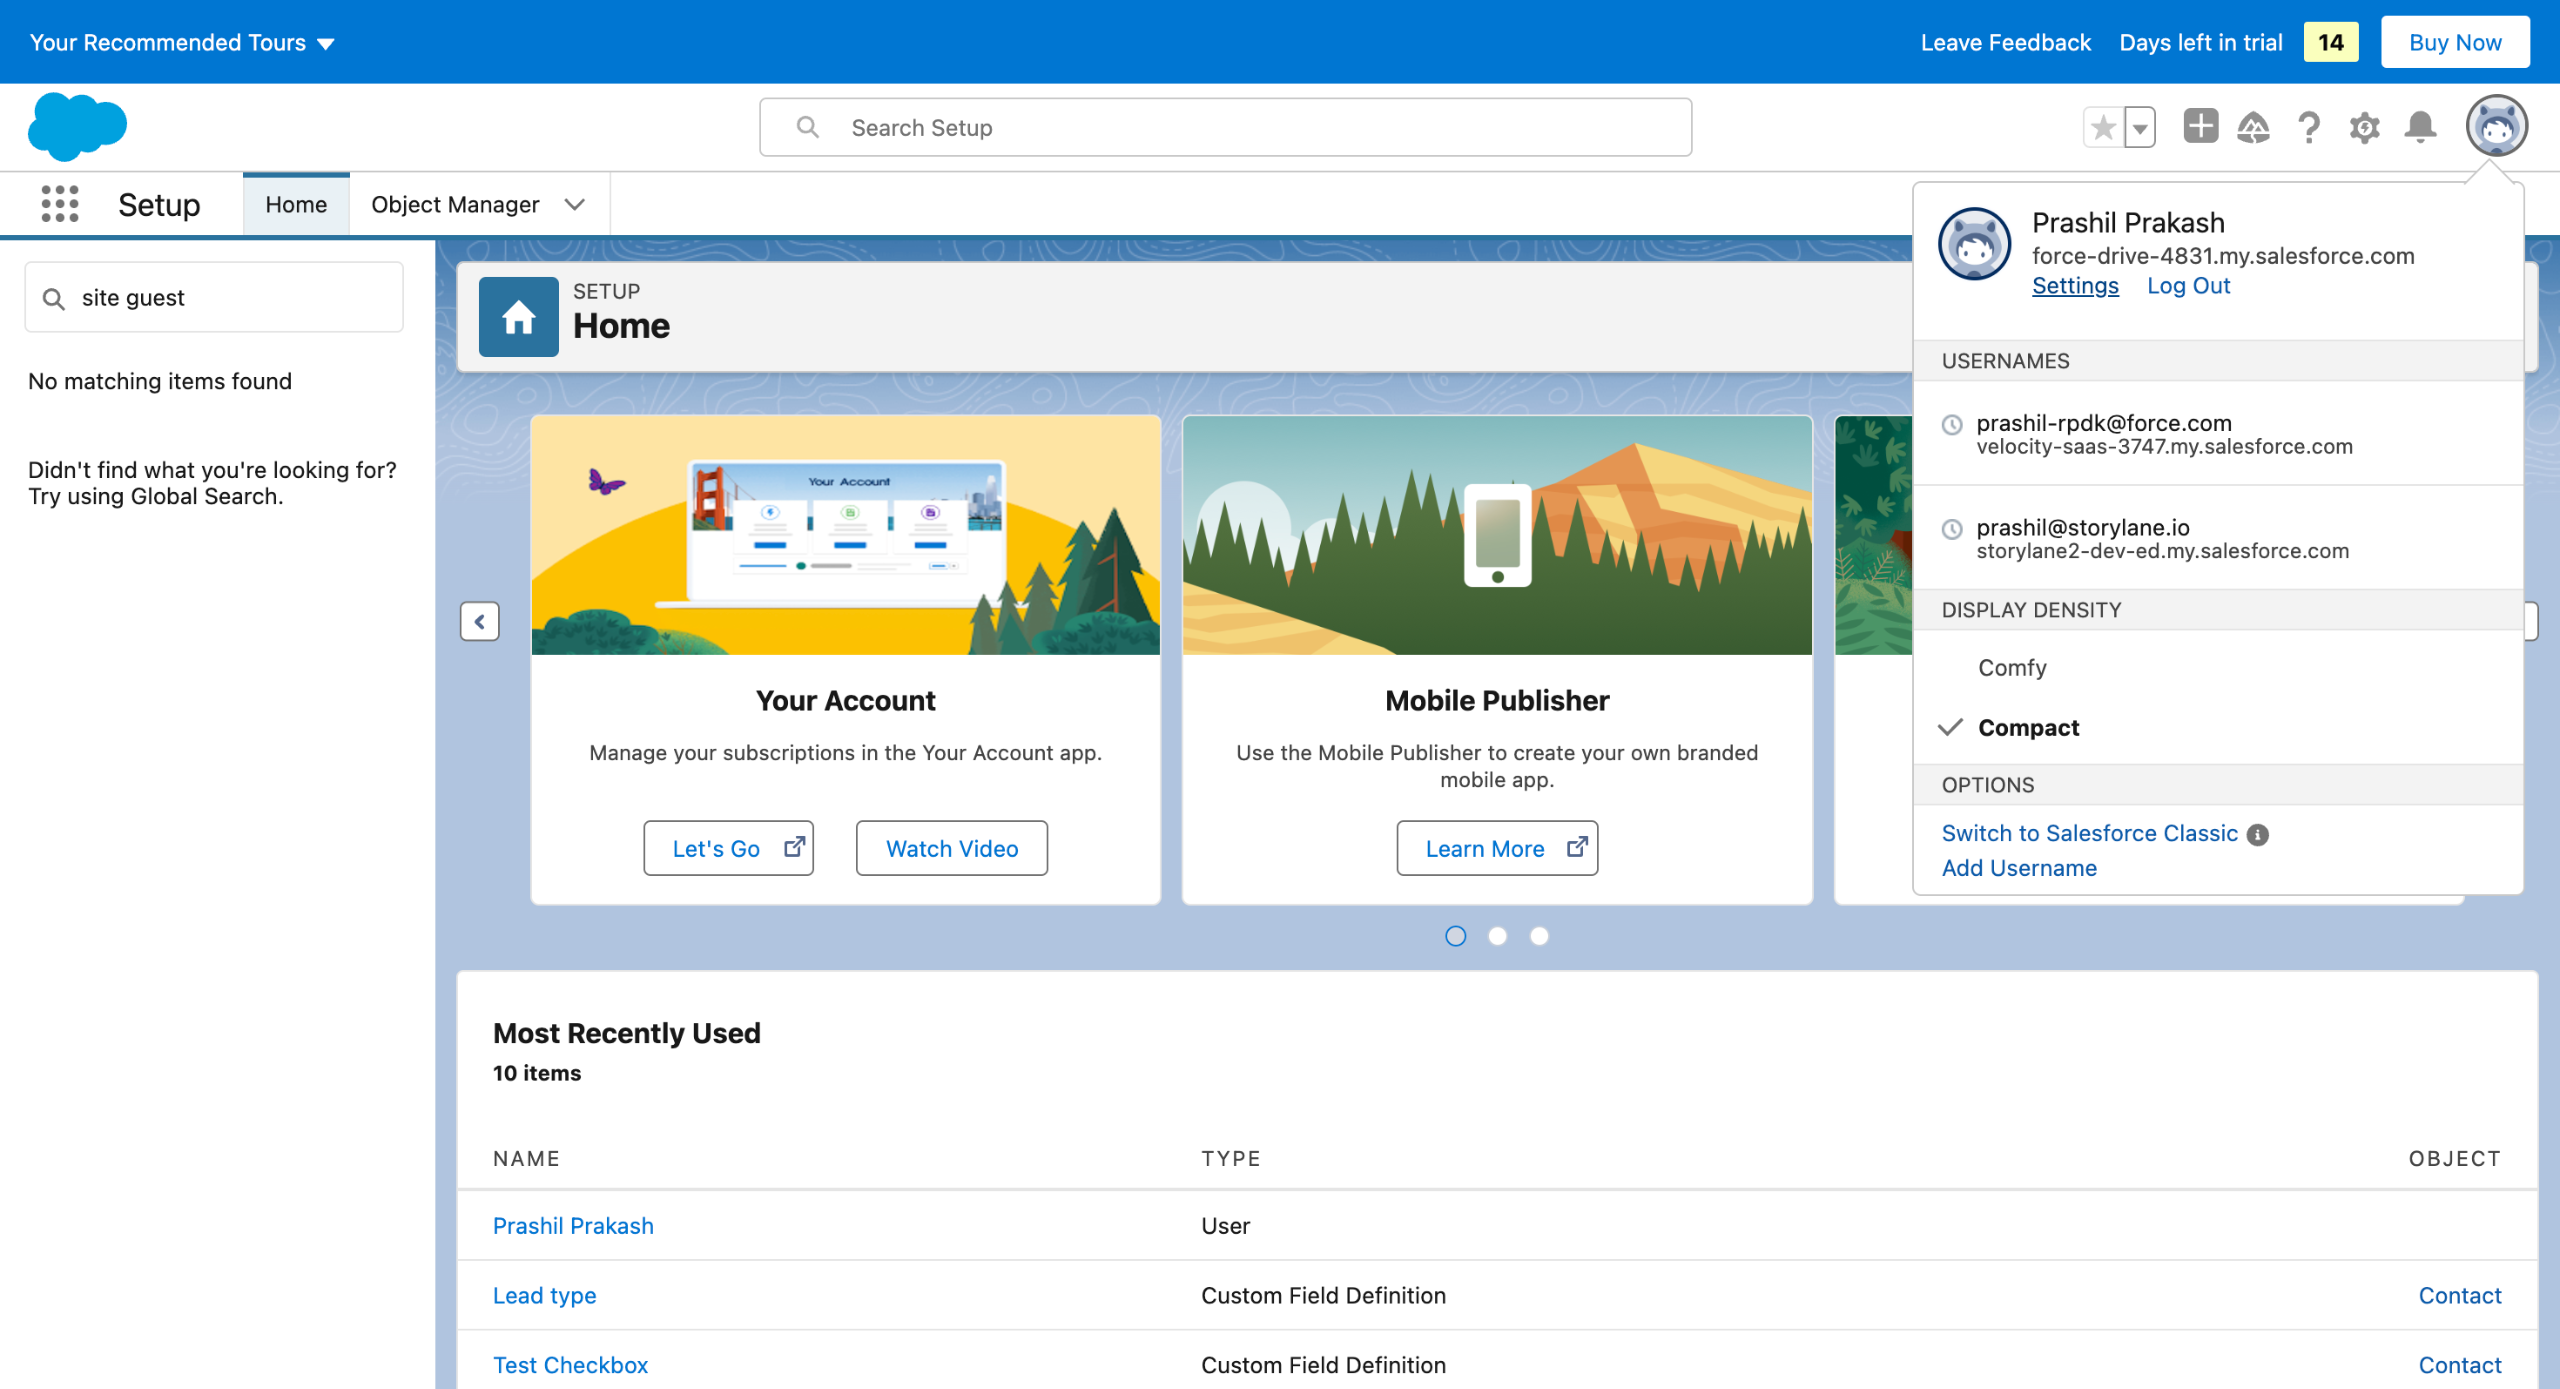The height and width of the screenshot is (1389, 2560).
Task: Open the Lead type recent item
Action: pos(544,1295)
